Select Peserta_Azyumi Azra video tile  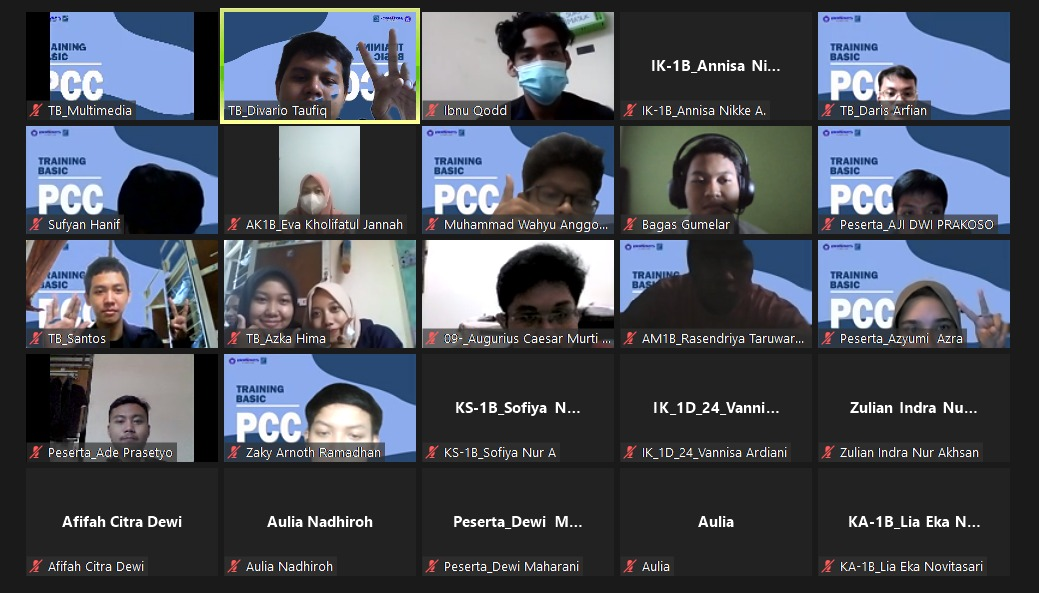[x=914, y=294]
